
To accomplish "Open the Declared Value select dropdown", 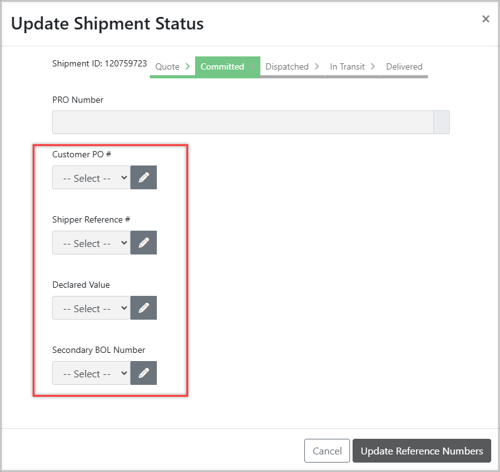I will click(x=91, y=308).
